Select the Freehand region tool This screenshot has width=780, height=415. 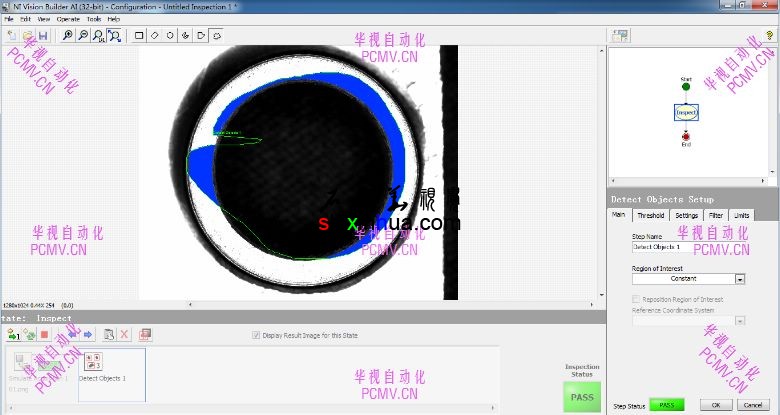[217, 36]
